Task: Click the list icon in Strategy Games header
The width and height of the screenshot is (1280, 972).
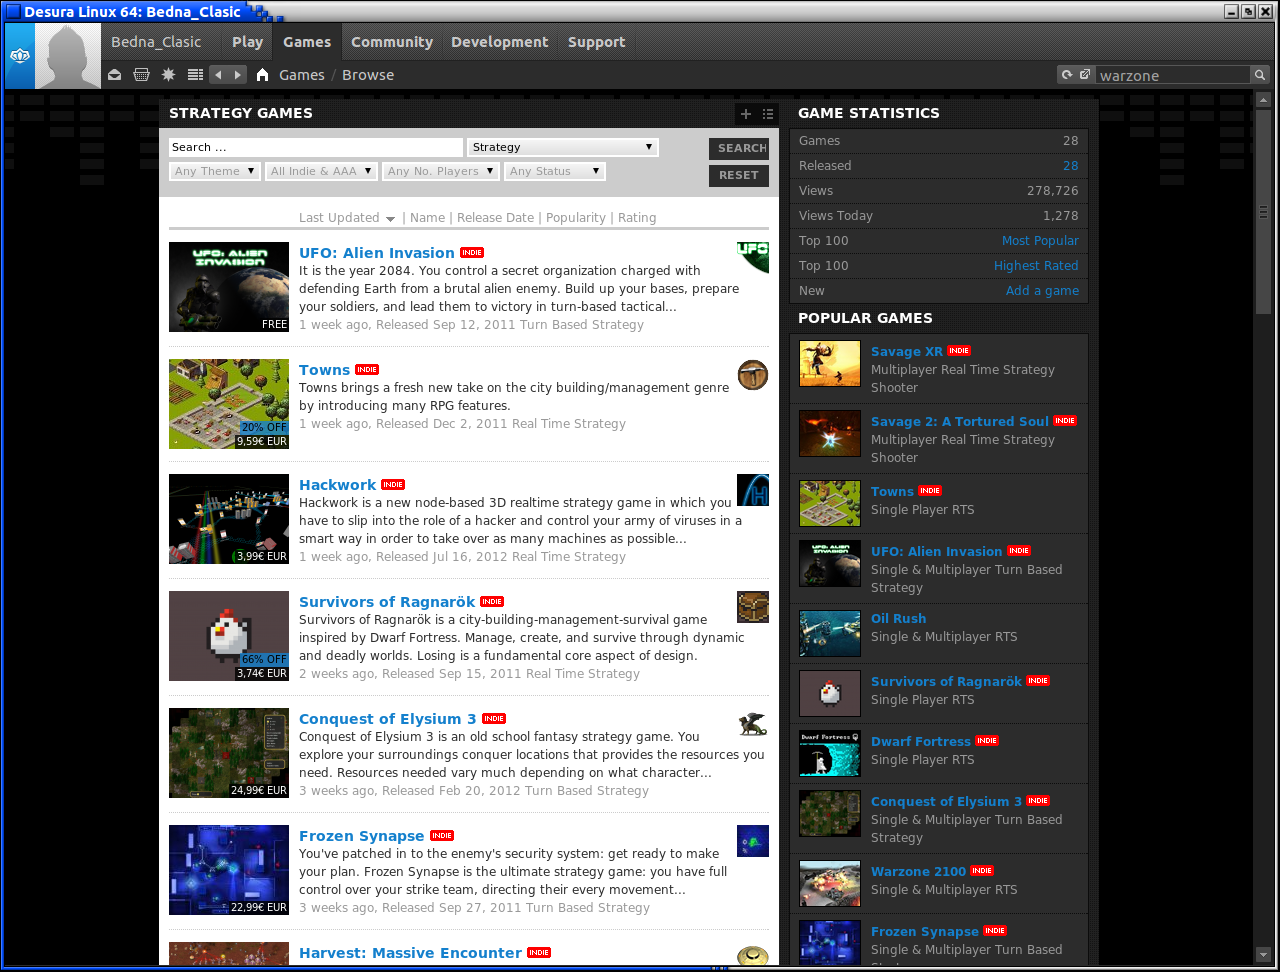Action: [767, 114]
